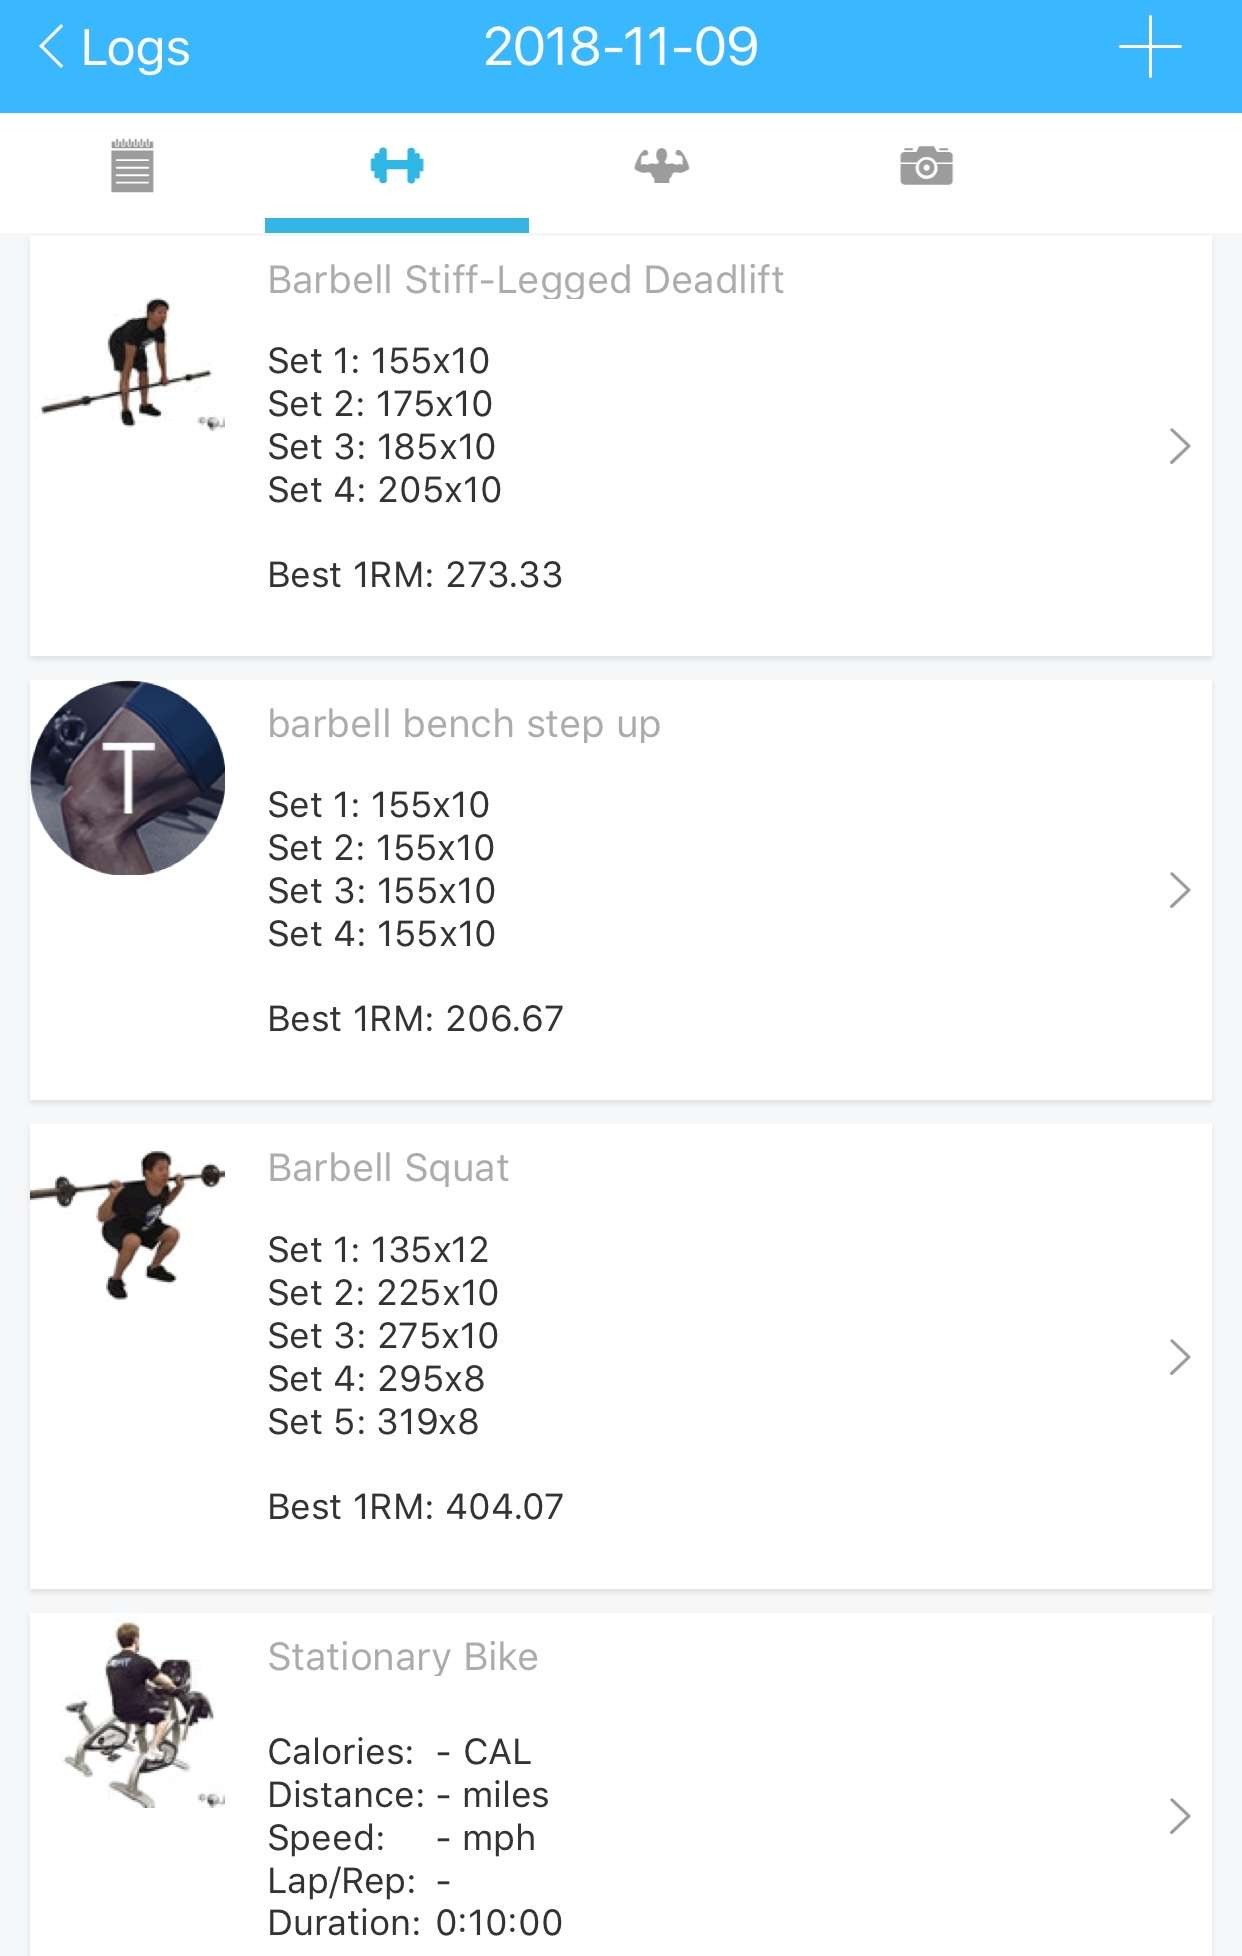
Task: Expand barbell bench step up chevron
Action: point(1179,890)
